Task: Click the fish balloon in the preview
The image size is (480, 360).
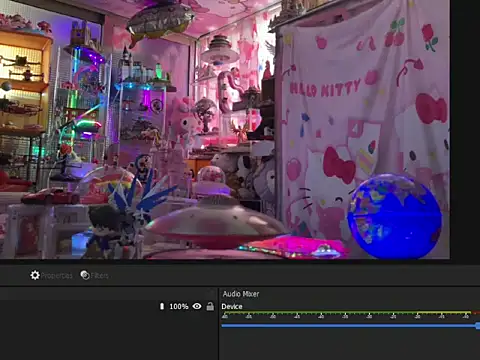Action: pos(161,21)
